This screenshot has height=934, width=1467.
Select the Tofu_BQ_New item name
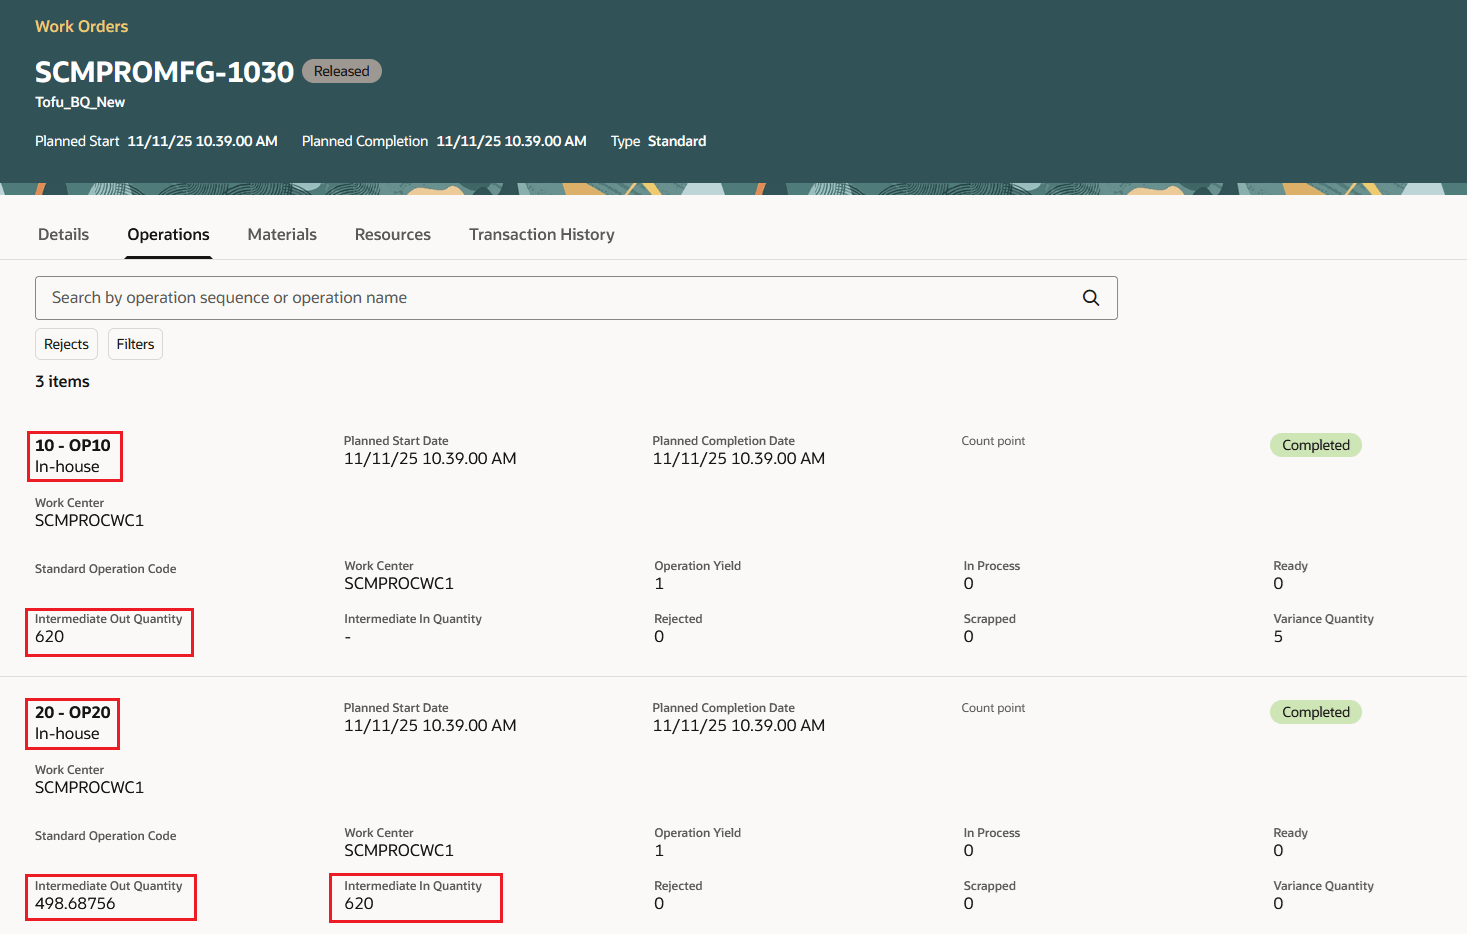pyautogui.click(x=80, y=102)
